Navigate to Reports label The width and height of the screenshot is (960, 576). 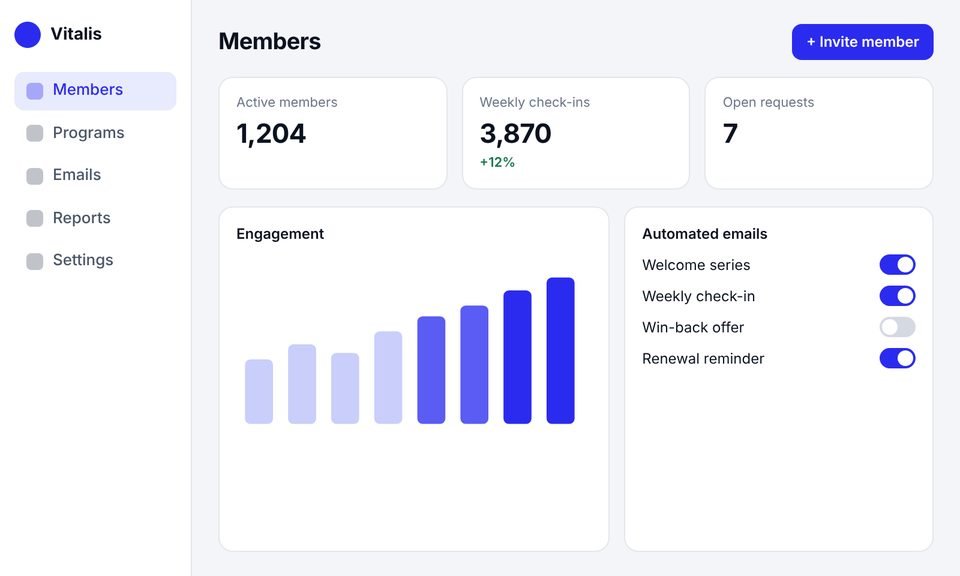[x=81, y=218]
